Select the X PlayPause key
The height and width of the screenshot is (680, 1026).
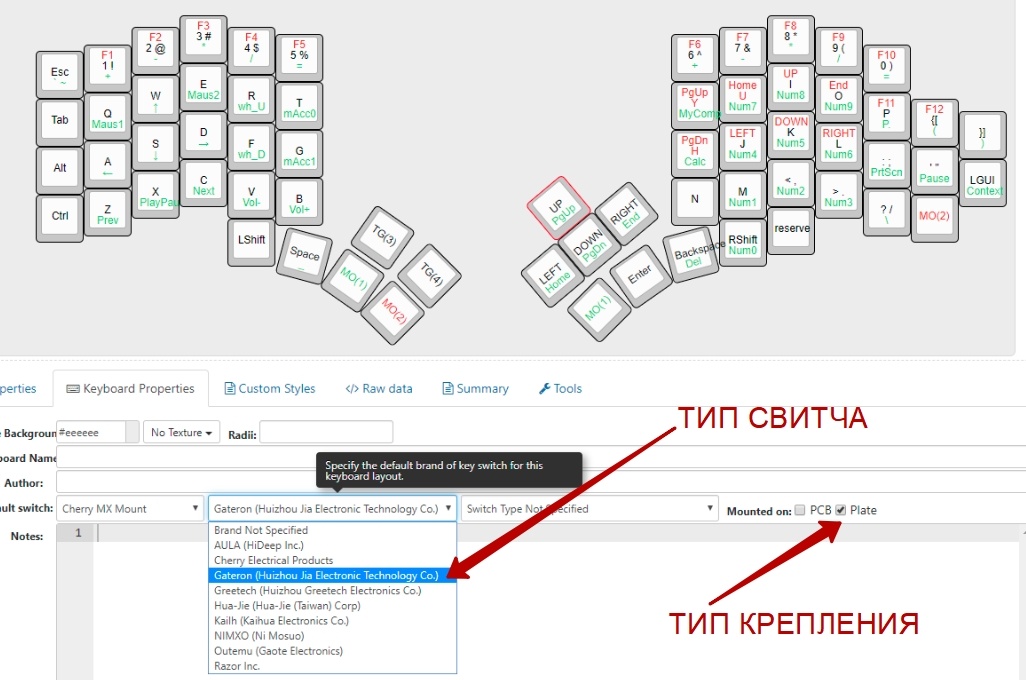(155, 194)
